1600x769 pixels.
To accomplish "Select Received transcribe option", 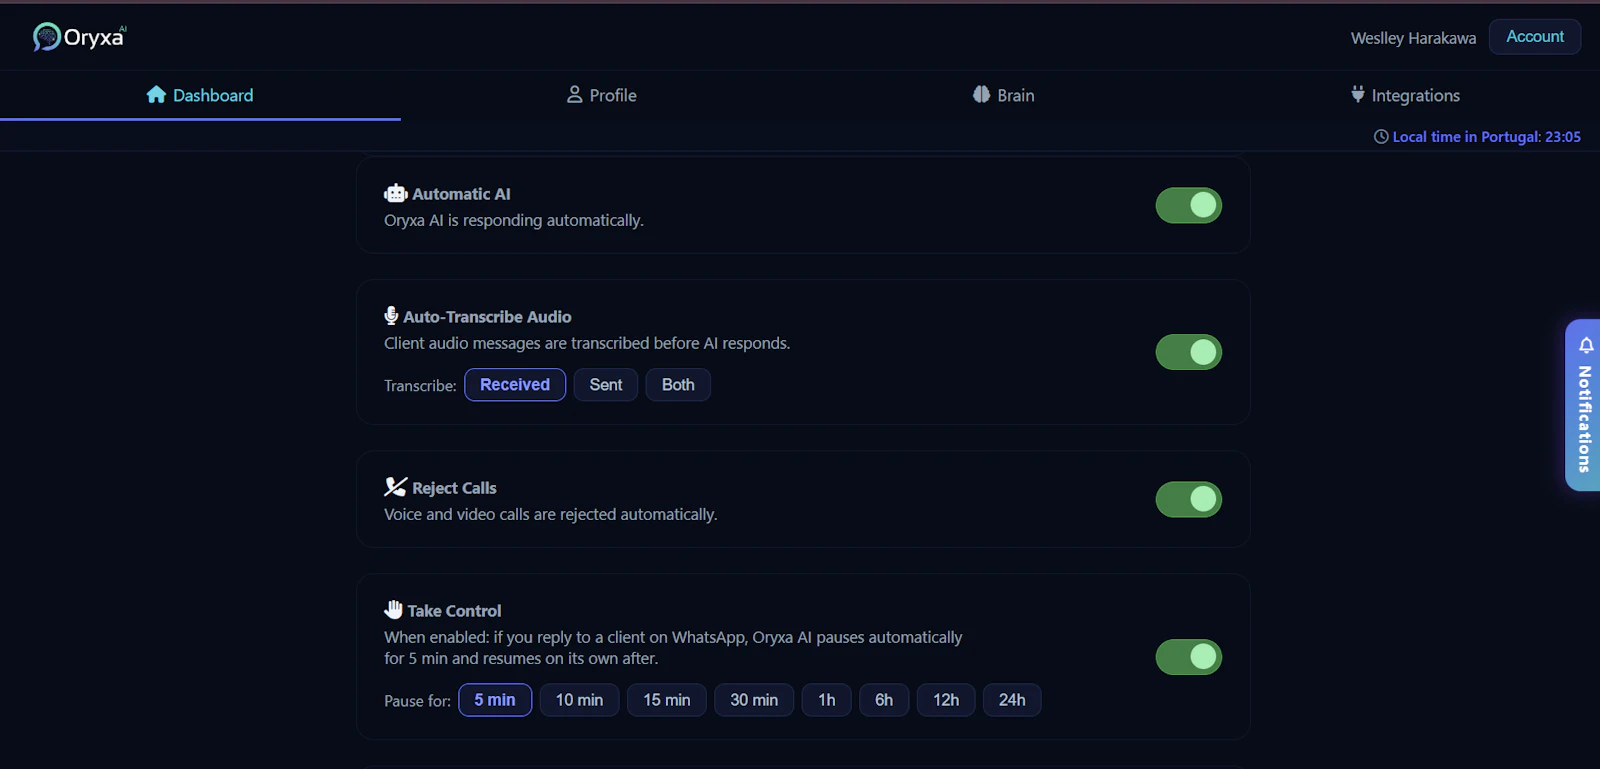I will (x=515, y=385).
